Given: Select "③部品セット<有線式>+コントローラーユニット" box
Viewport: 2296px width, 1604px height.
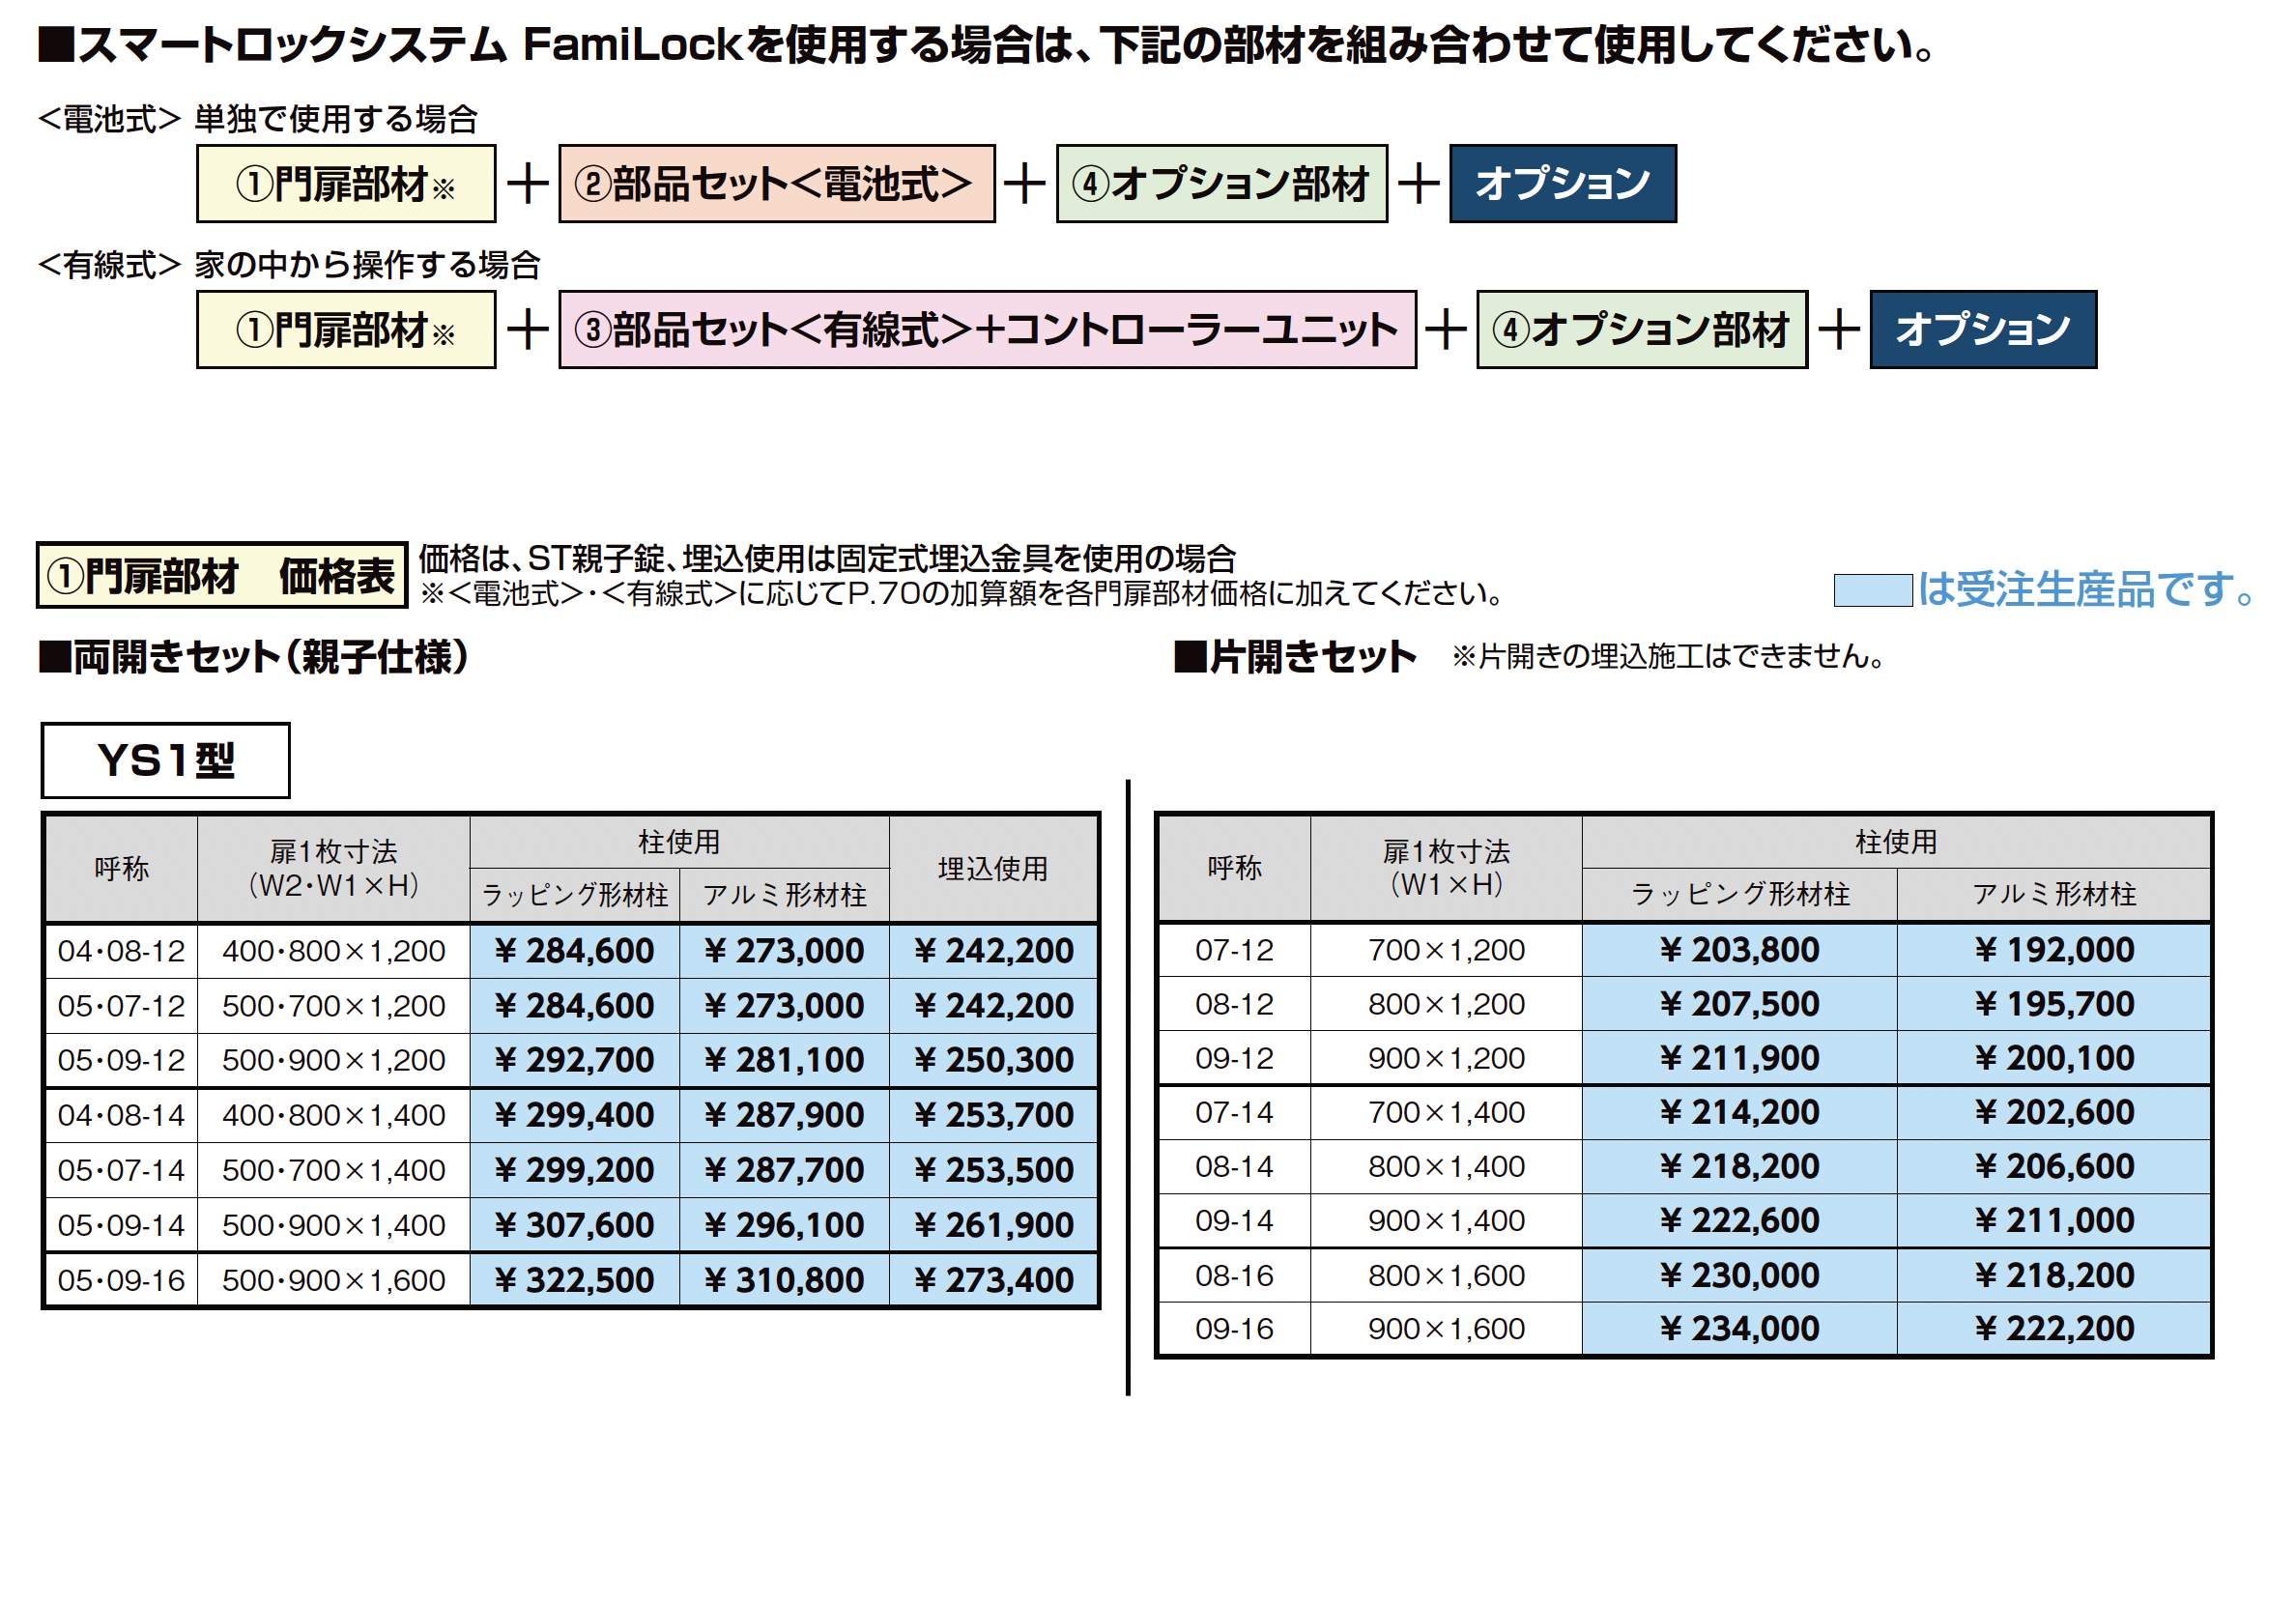Looking at the screenshot, I should (987, 330).
